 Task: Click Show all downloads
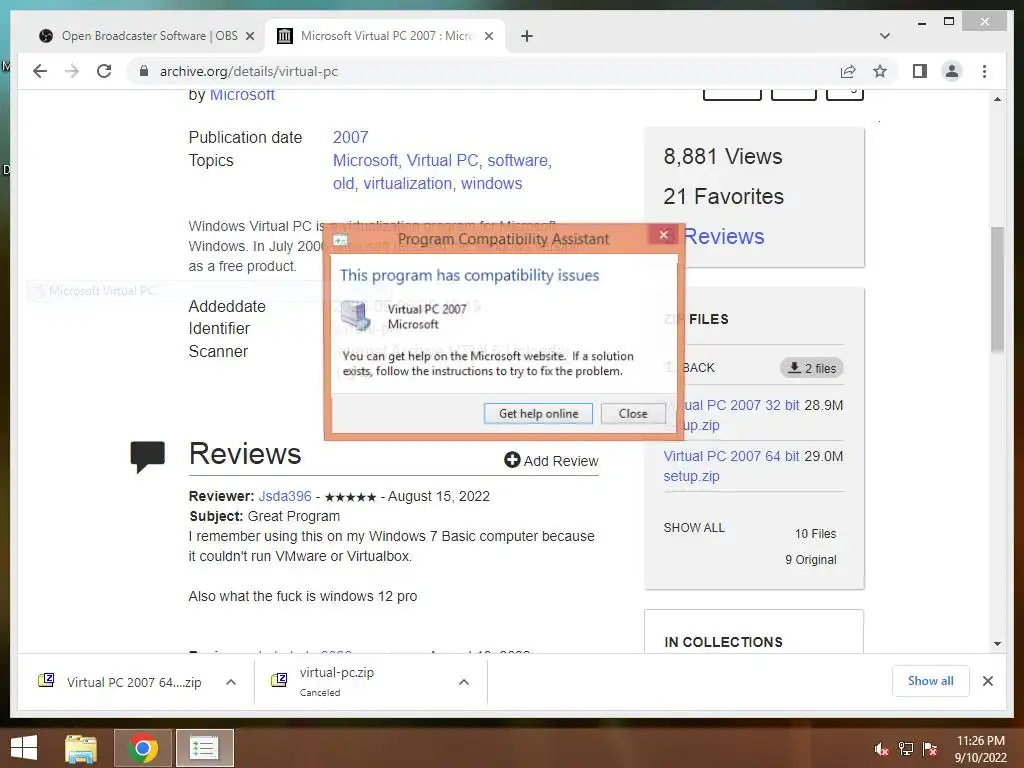click(931, 681)
